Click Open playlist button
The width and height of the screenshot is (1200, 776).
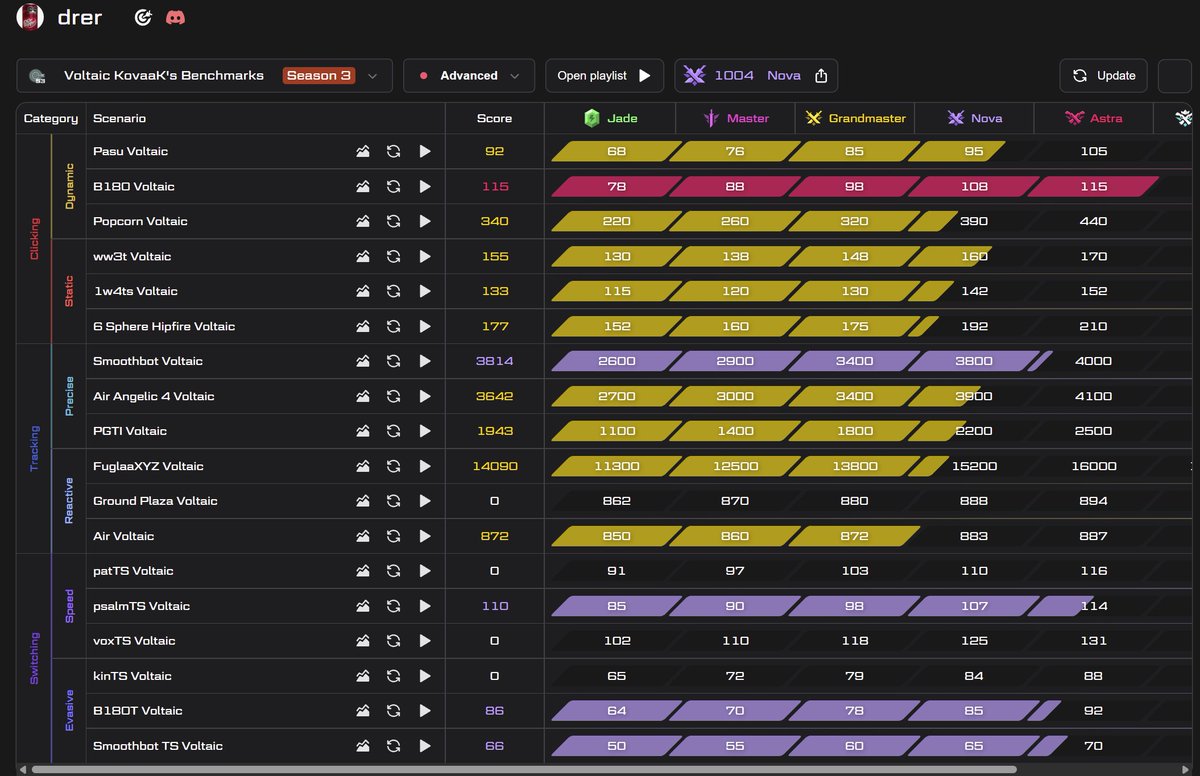(604, 76)
